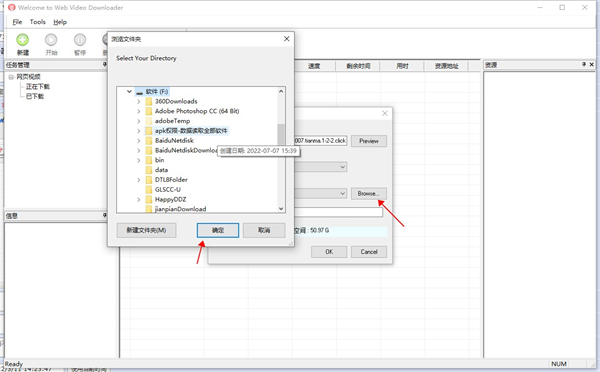The width and height of the screenshot is (600, 372).
Task: Click the 剩余时间 column header
Action: click(x=358, y=66)
